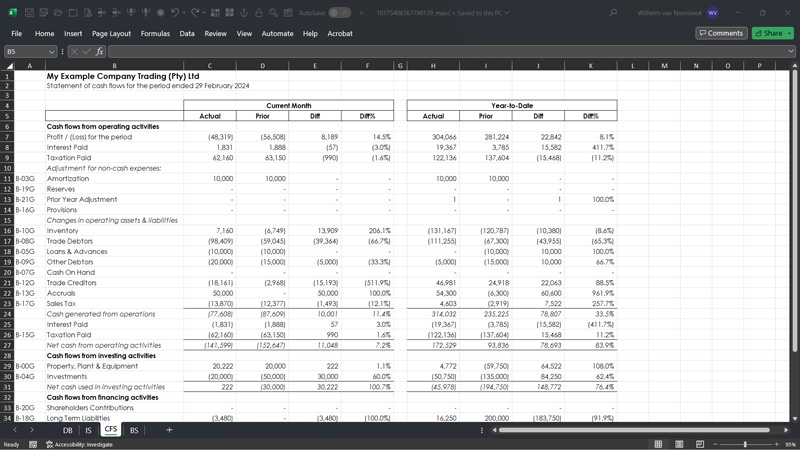Image resolution: width=800 pixels, height=450 pixels.
Task: Open the Insert ribbon tab
Action: (x=73, y=34)
